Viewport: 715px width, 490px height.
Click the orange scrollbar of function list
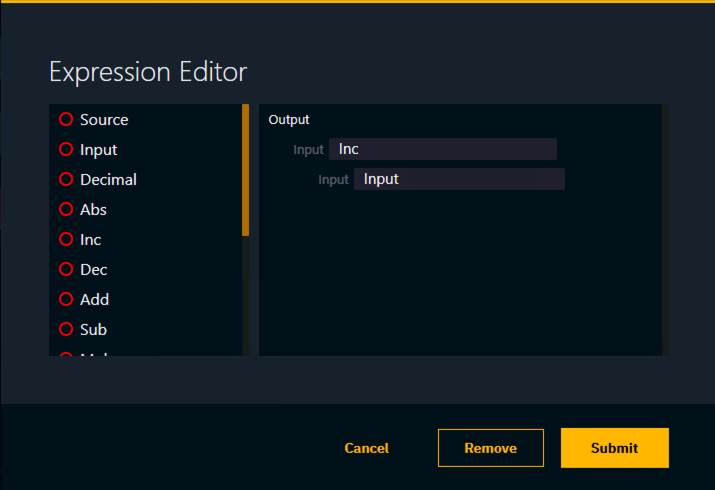tap(246, 170)
